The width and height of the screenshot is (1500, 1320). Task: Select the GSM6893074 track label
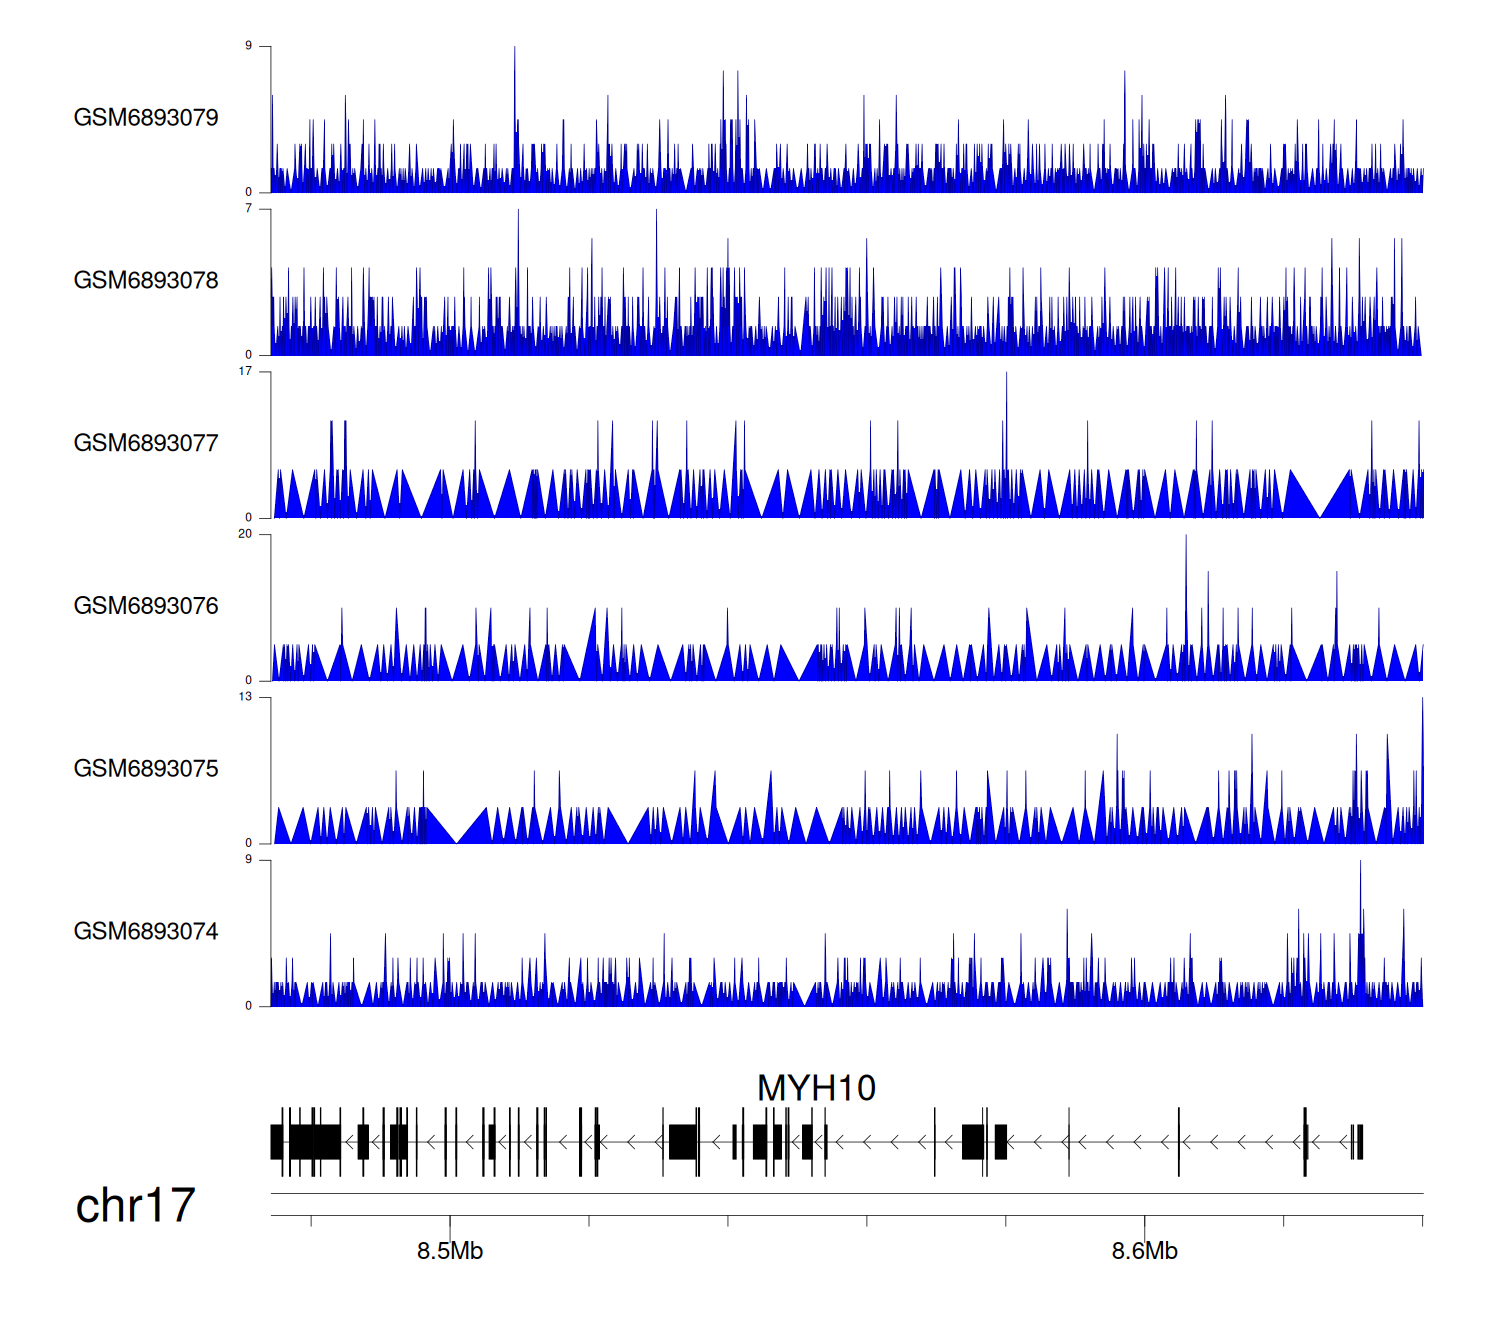(146, 932)
